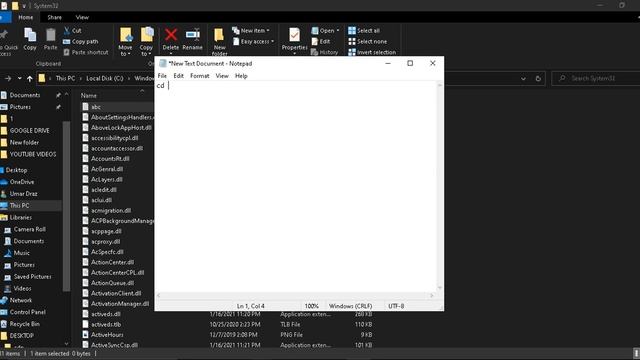Viewport: 640px width, 360px height.
Task: Create a New folder from ribbon
Action: (x=219, y=41)
